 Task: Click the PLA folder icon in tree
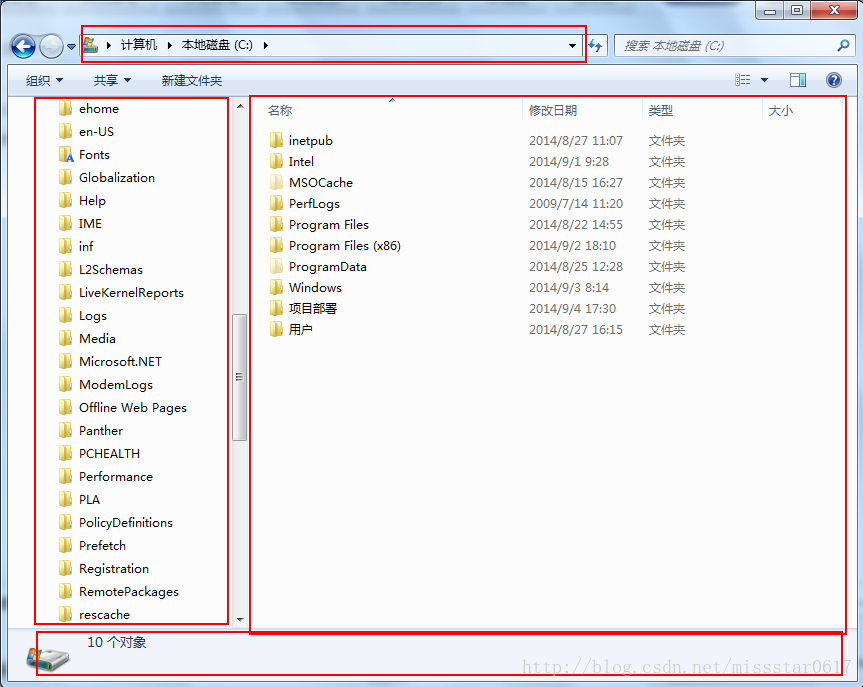(65, 500)
